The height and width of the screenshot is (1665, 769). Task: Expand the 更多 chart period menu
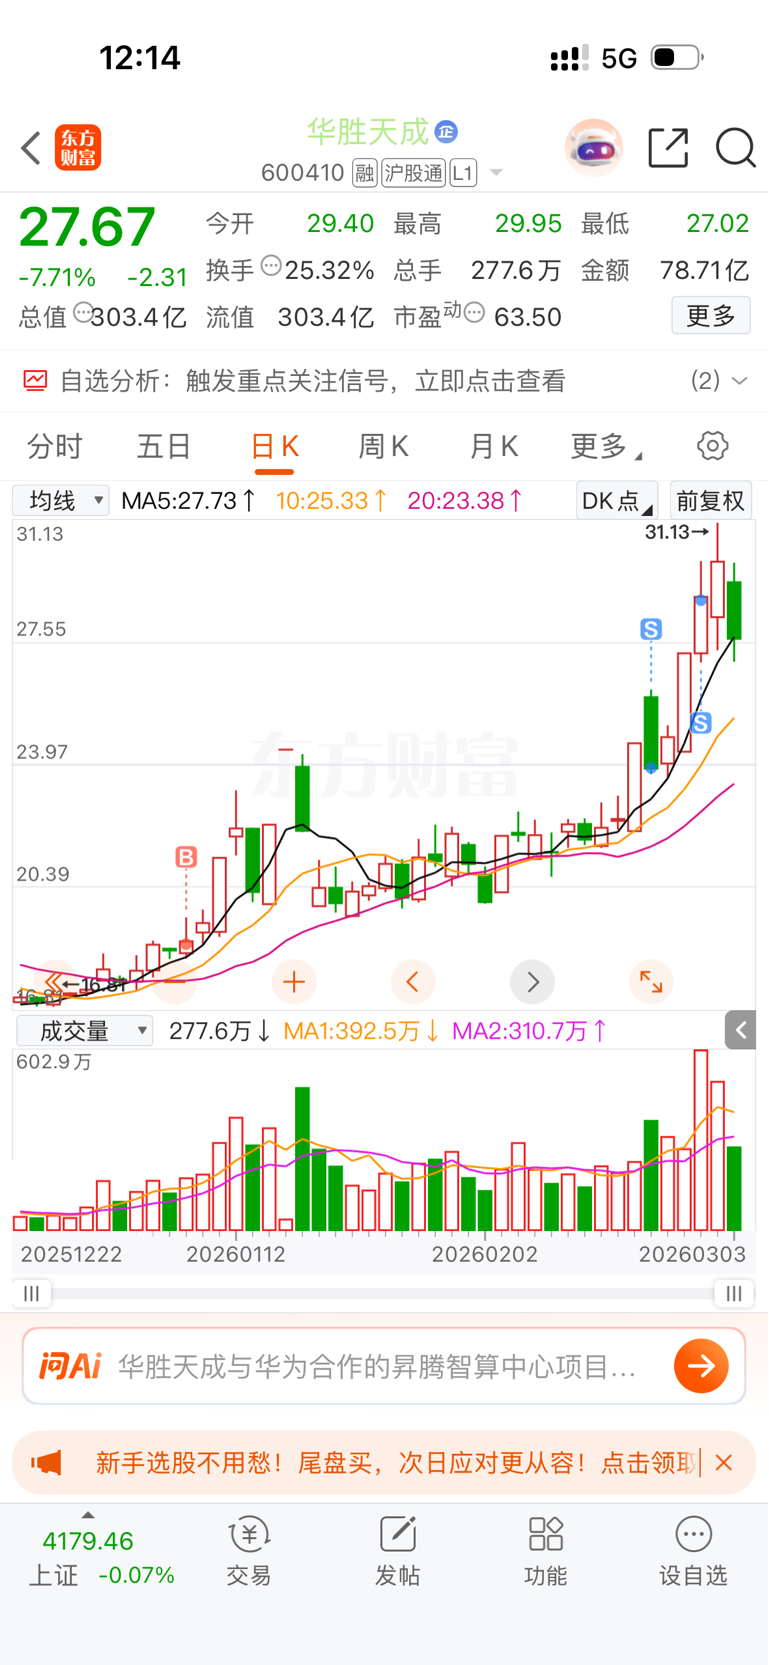coord(606,446)
